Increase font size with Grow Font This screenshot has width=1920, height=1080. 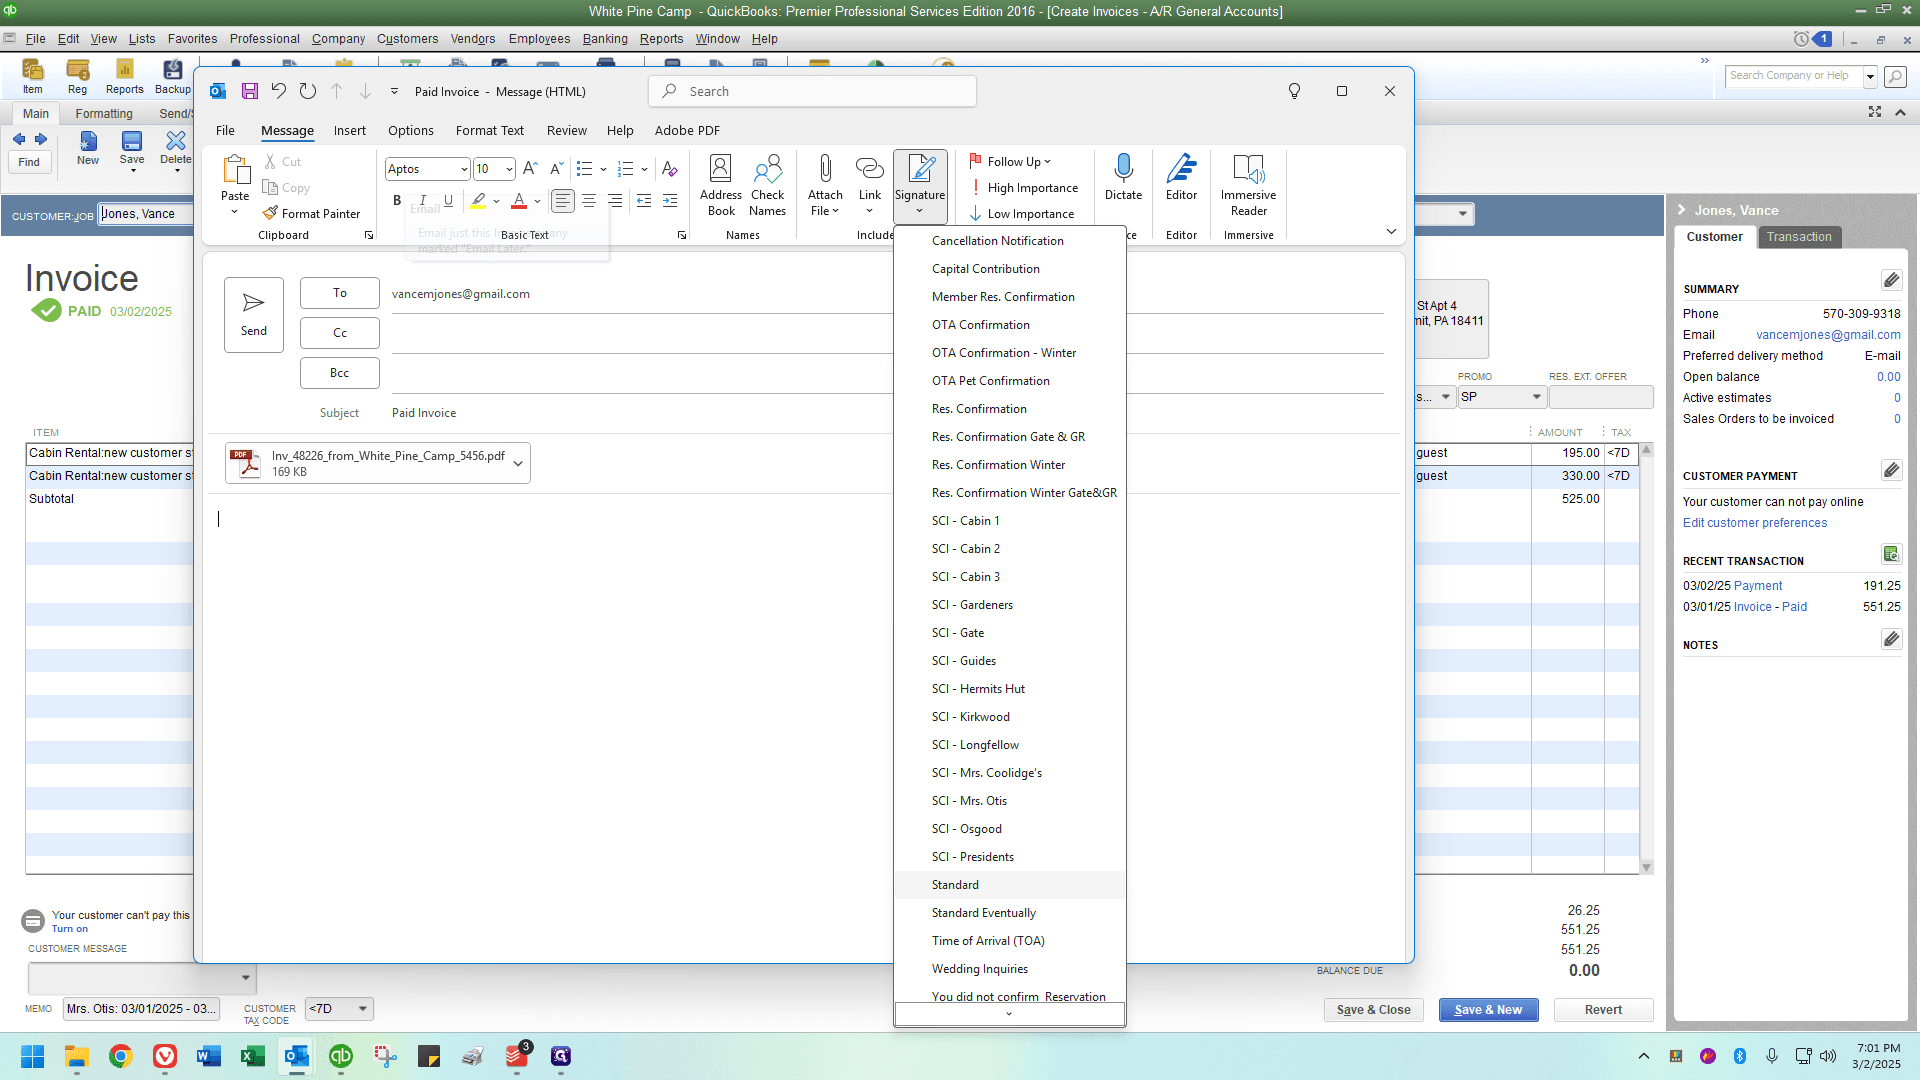coord(530,169)
